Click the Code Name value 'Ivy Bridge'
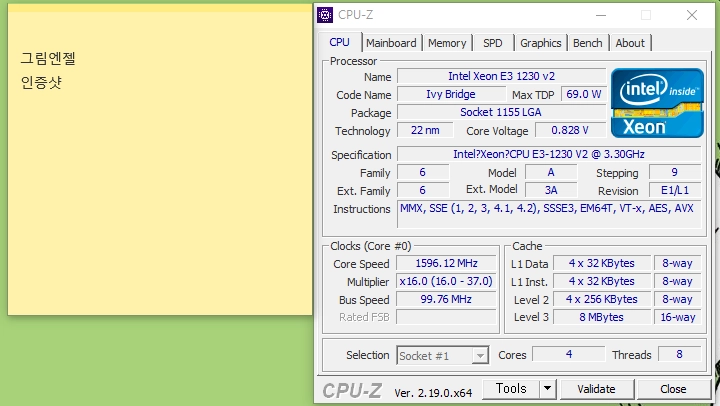Viewport: 720px width, 406px height. pos(451,94)
